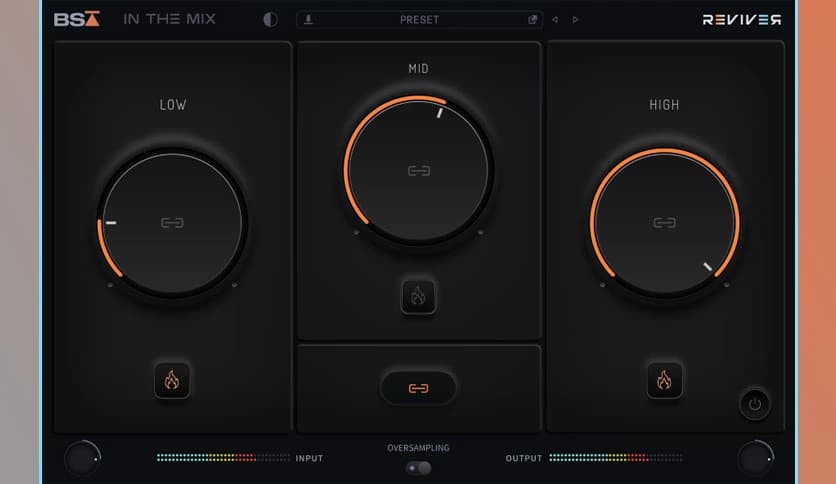This screenshot has width=836, height=484.
Task: Go to the next preset arrow
Action: [576, 20]
